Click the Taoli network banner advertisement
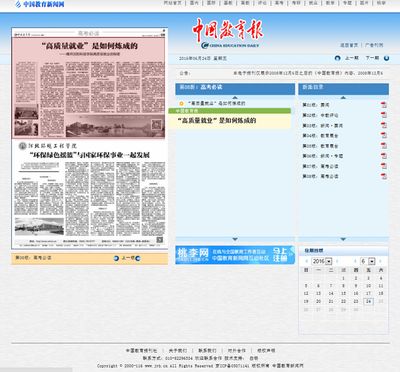The image size is (400, 372). pos(235,255)
